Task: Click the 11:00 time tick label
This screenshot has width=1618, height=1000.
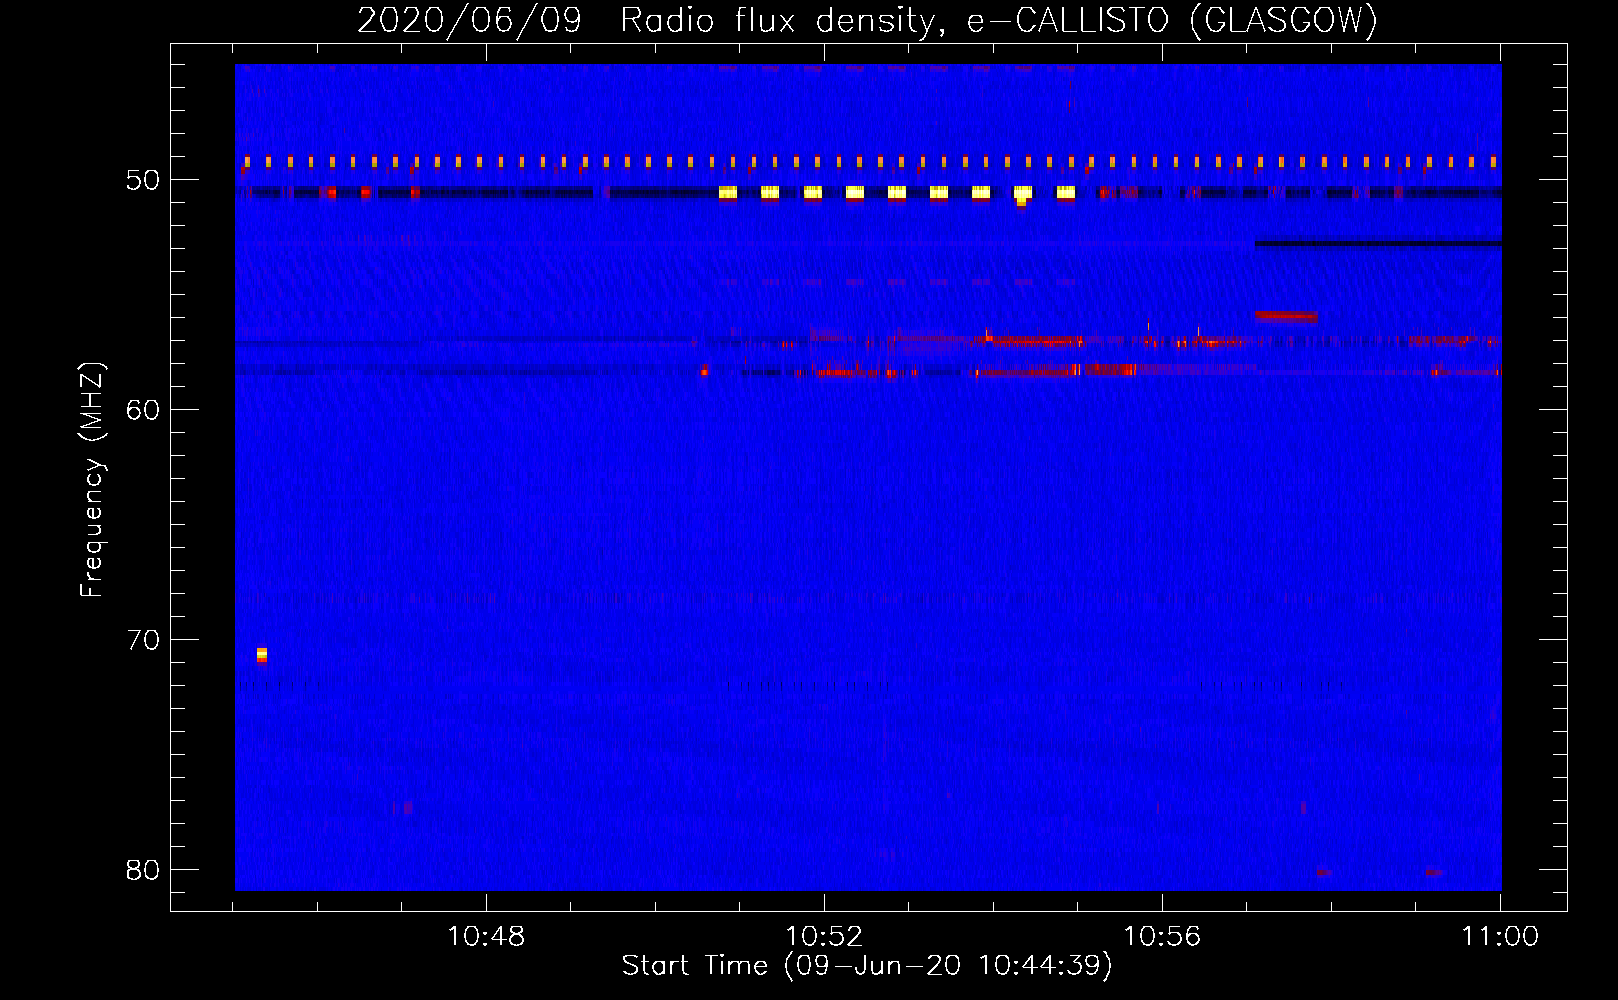Action: click(x=1500, y=937)
